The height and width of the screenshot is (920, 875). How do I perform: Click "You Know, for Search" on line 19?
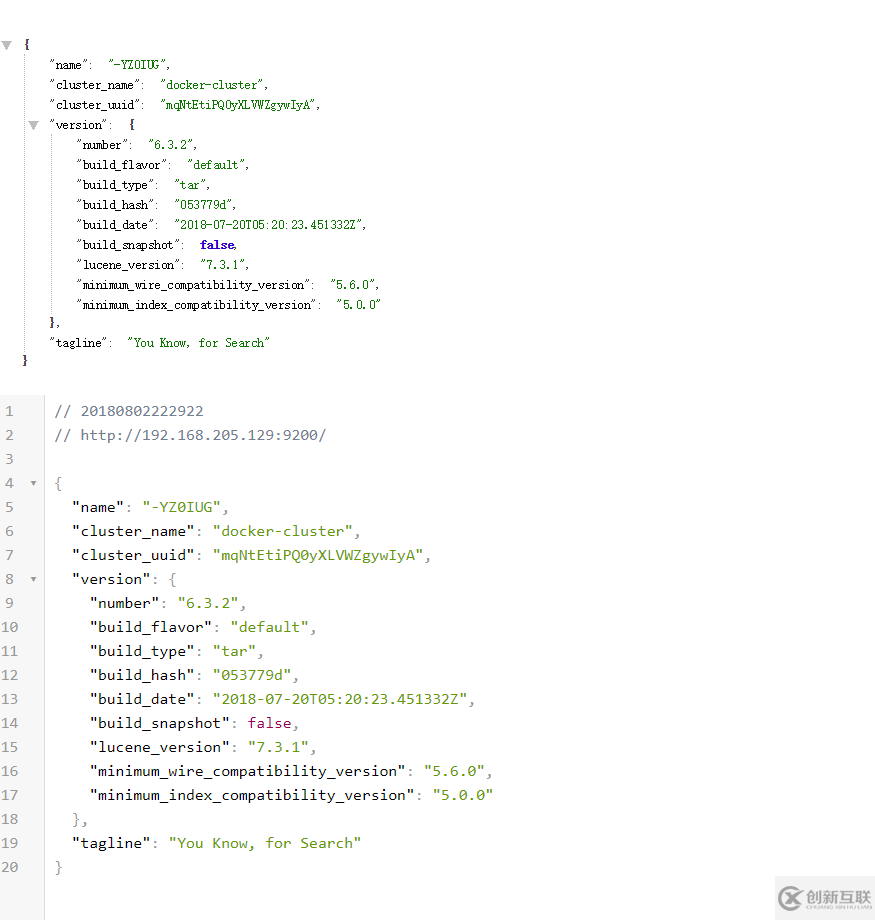click(264, 843)
